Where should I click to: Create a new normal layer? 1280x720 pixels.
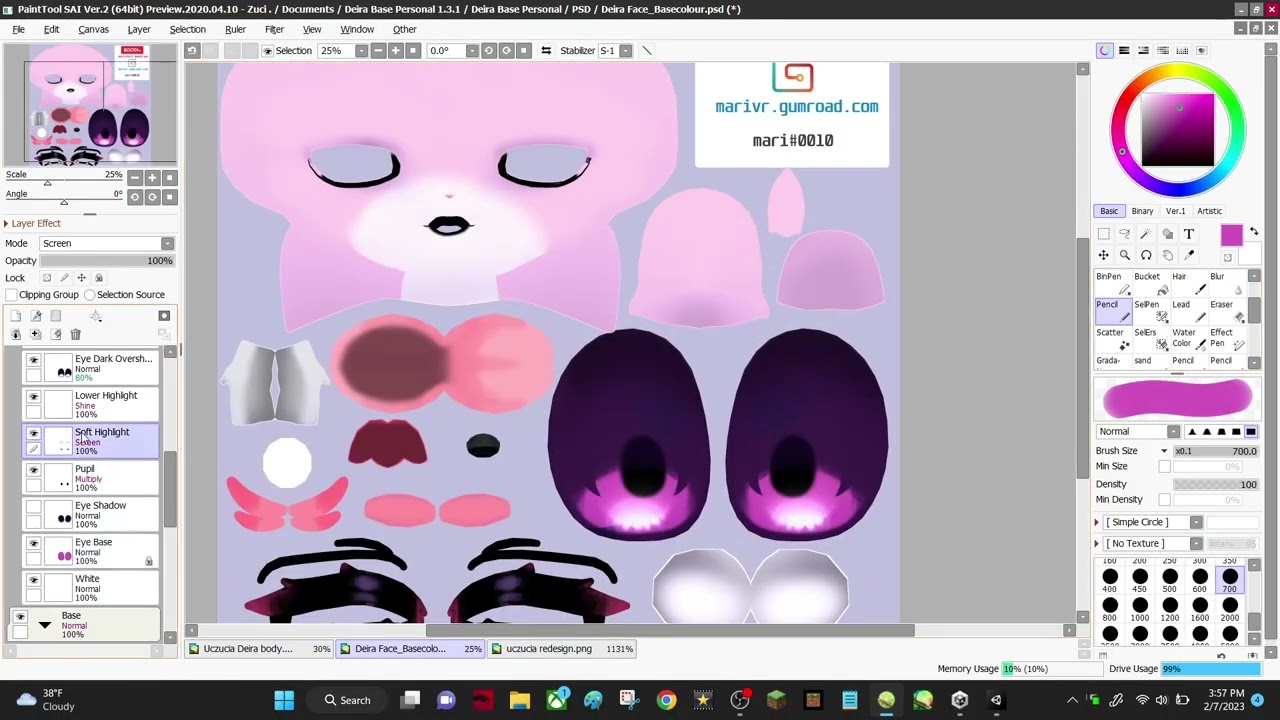[15, 316]
